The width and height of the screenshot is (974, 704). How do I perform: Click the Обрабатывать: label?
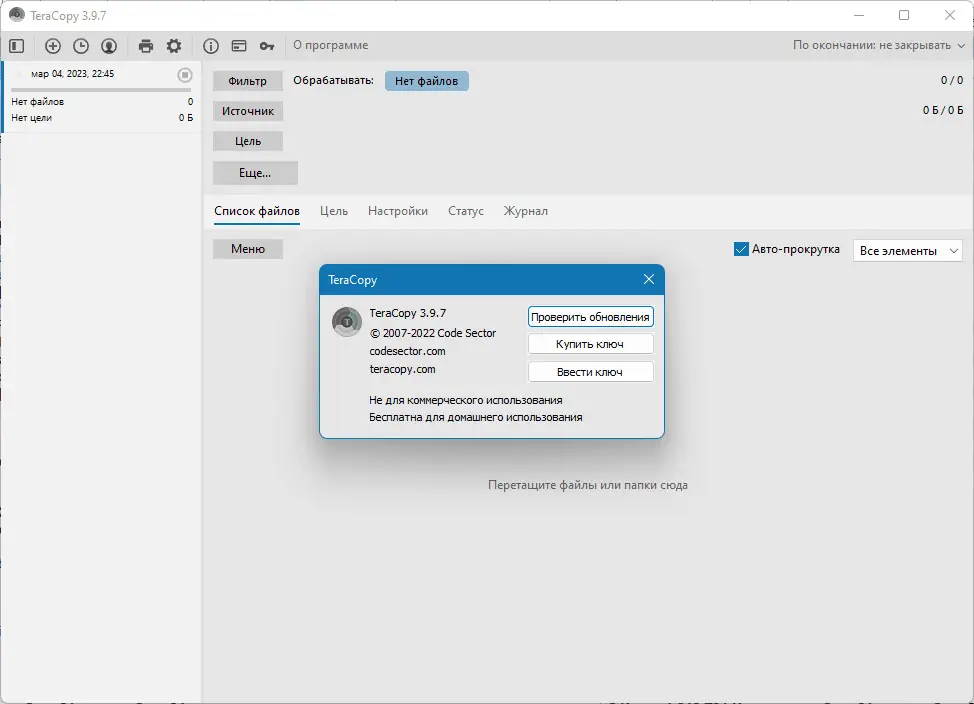tap(334, 81)
